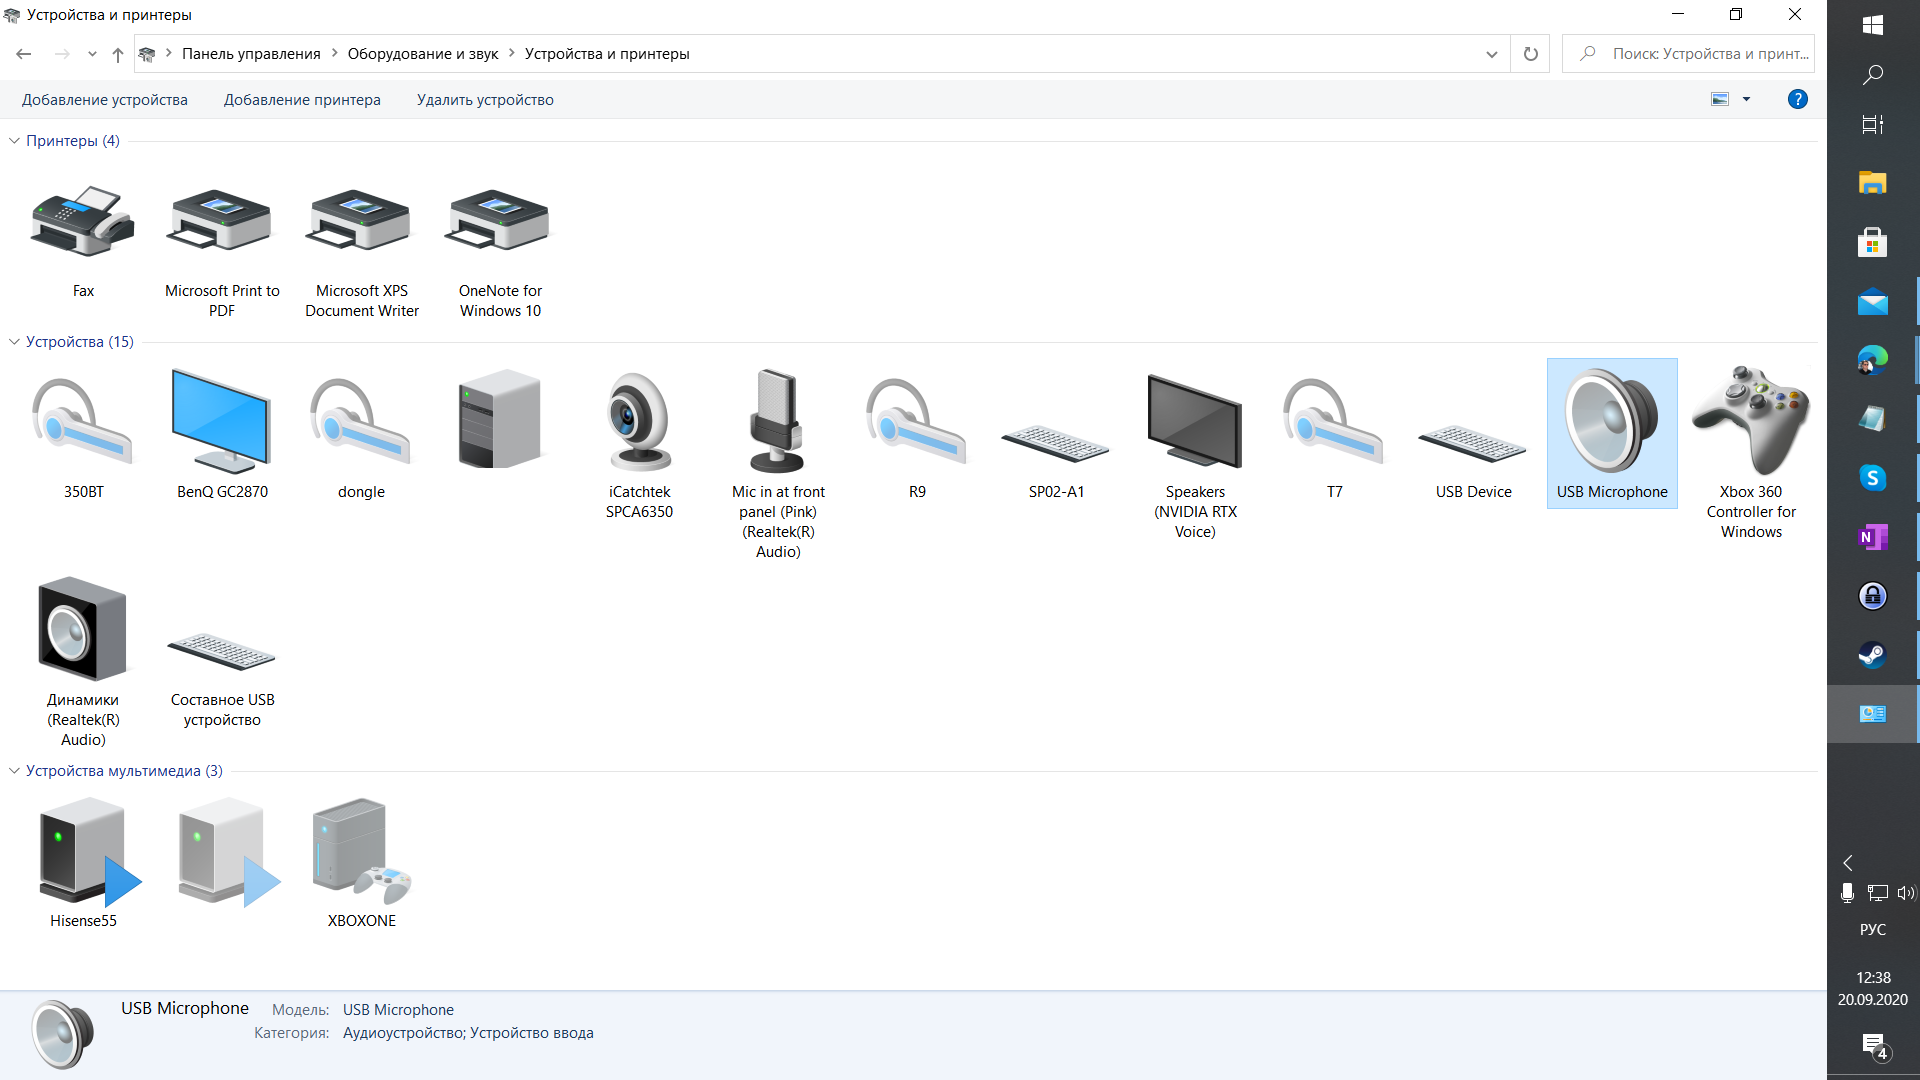Viewport: 1920px width, 1080px height.
Task: Switch the РУС input language indicator
Action: pos(1873,930)
